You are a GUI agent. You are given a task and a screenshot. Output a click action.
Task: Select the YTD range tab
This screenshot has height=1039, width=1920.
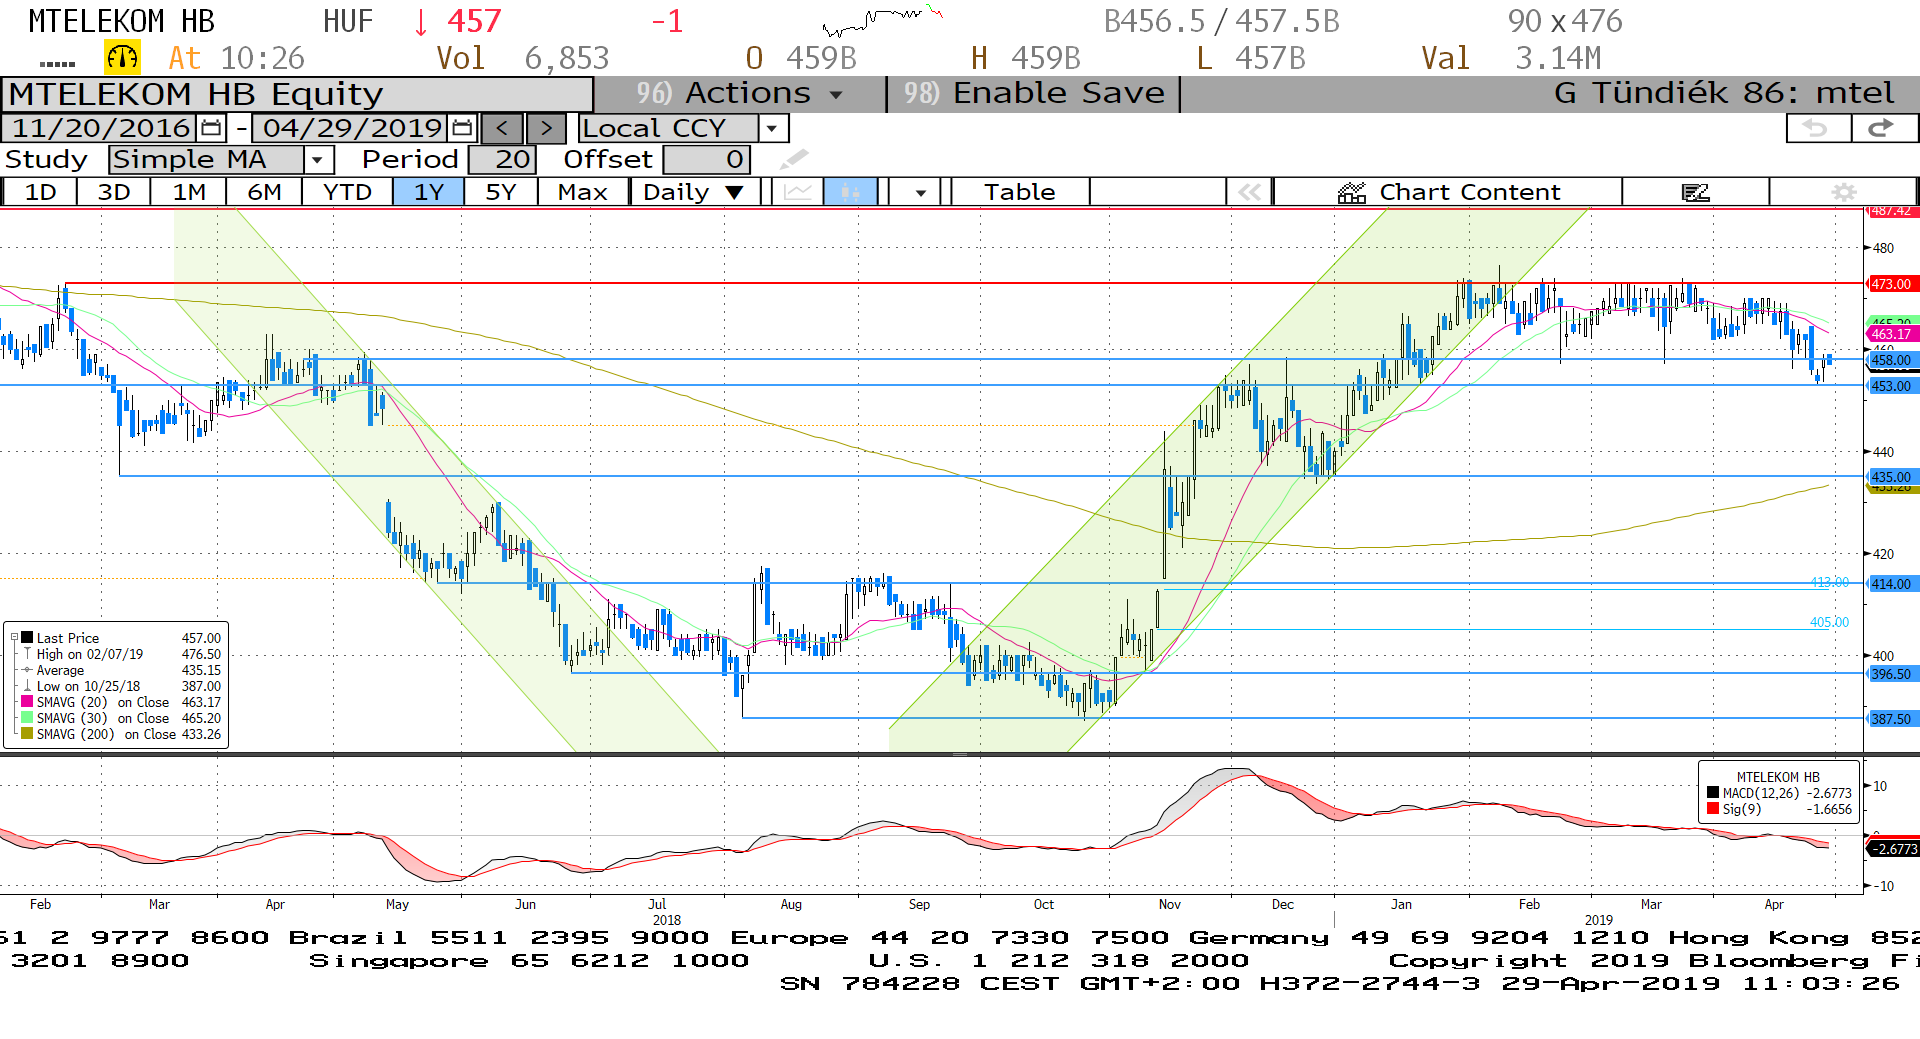(347, 192)
